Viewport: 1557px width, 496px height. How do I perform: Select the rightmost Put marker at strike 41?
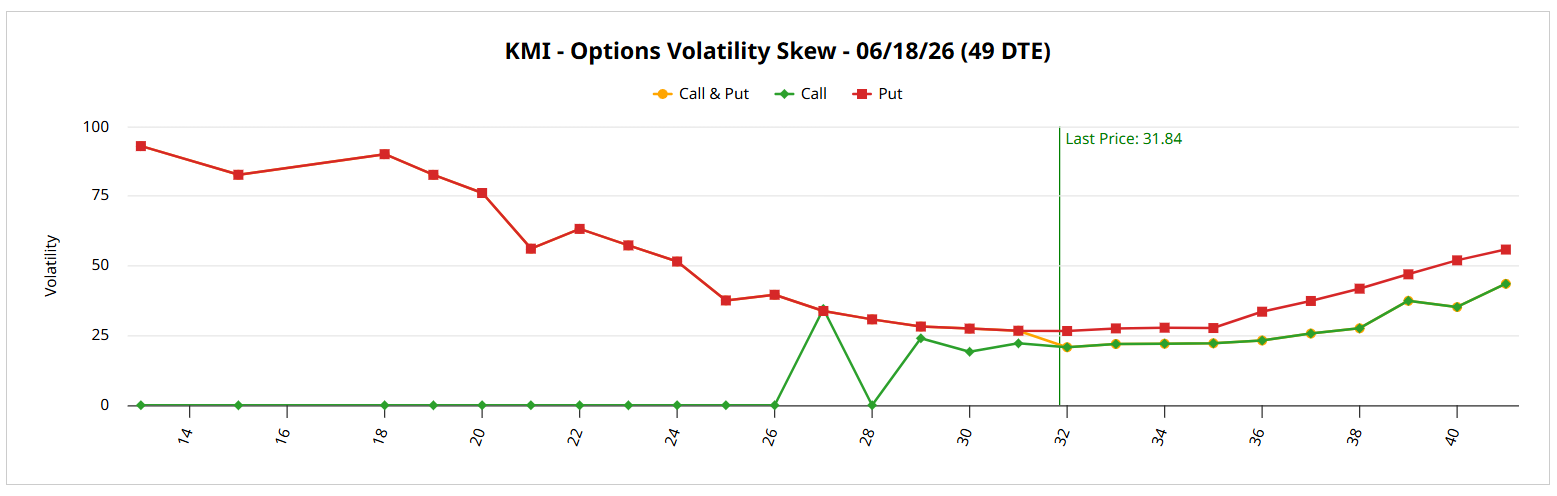click(1505, 250)
